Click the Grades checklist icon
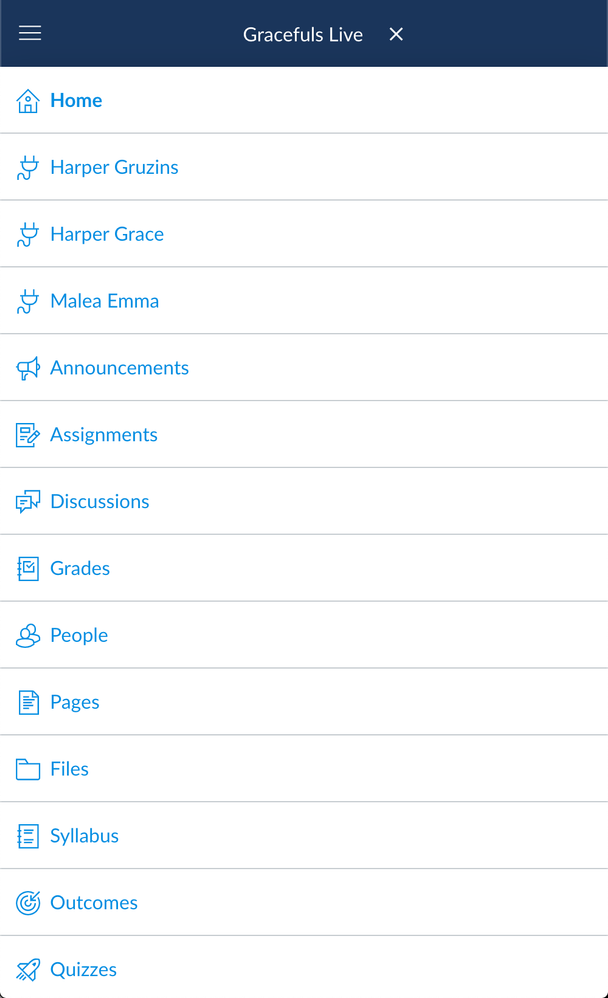 [x=27, y=568]
